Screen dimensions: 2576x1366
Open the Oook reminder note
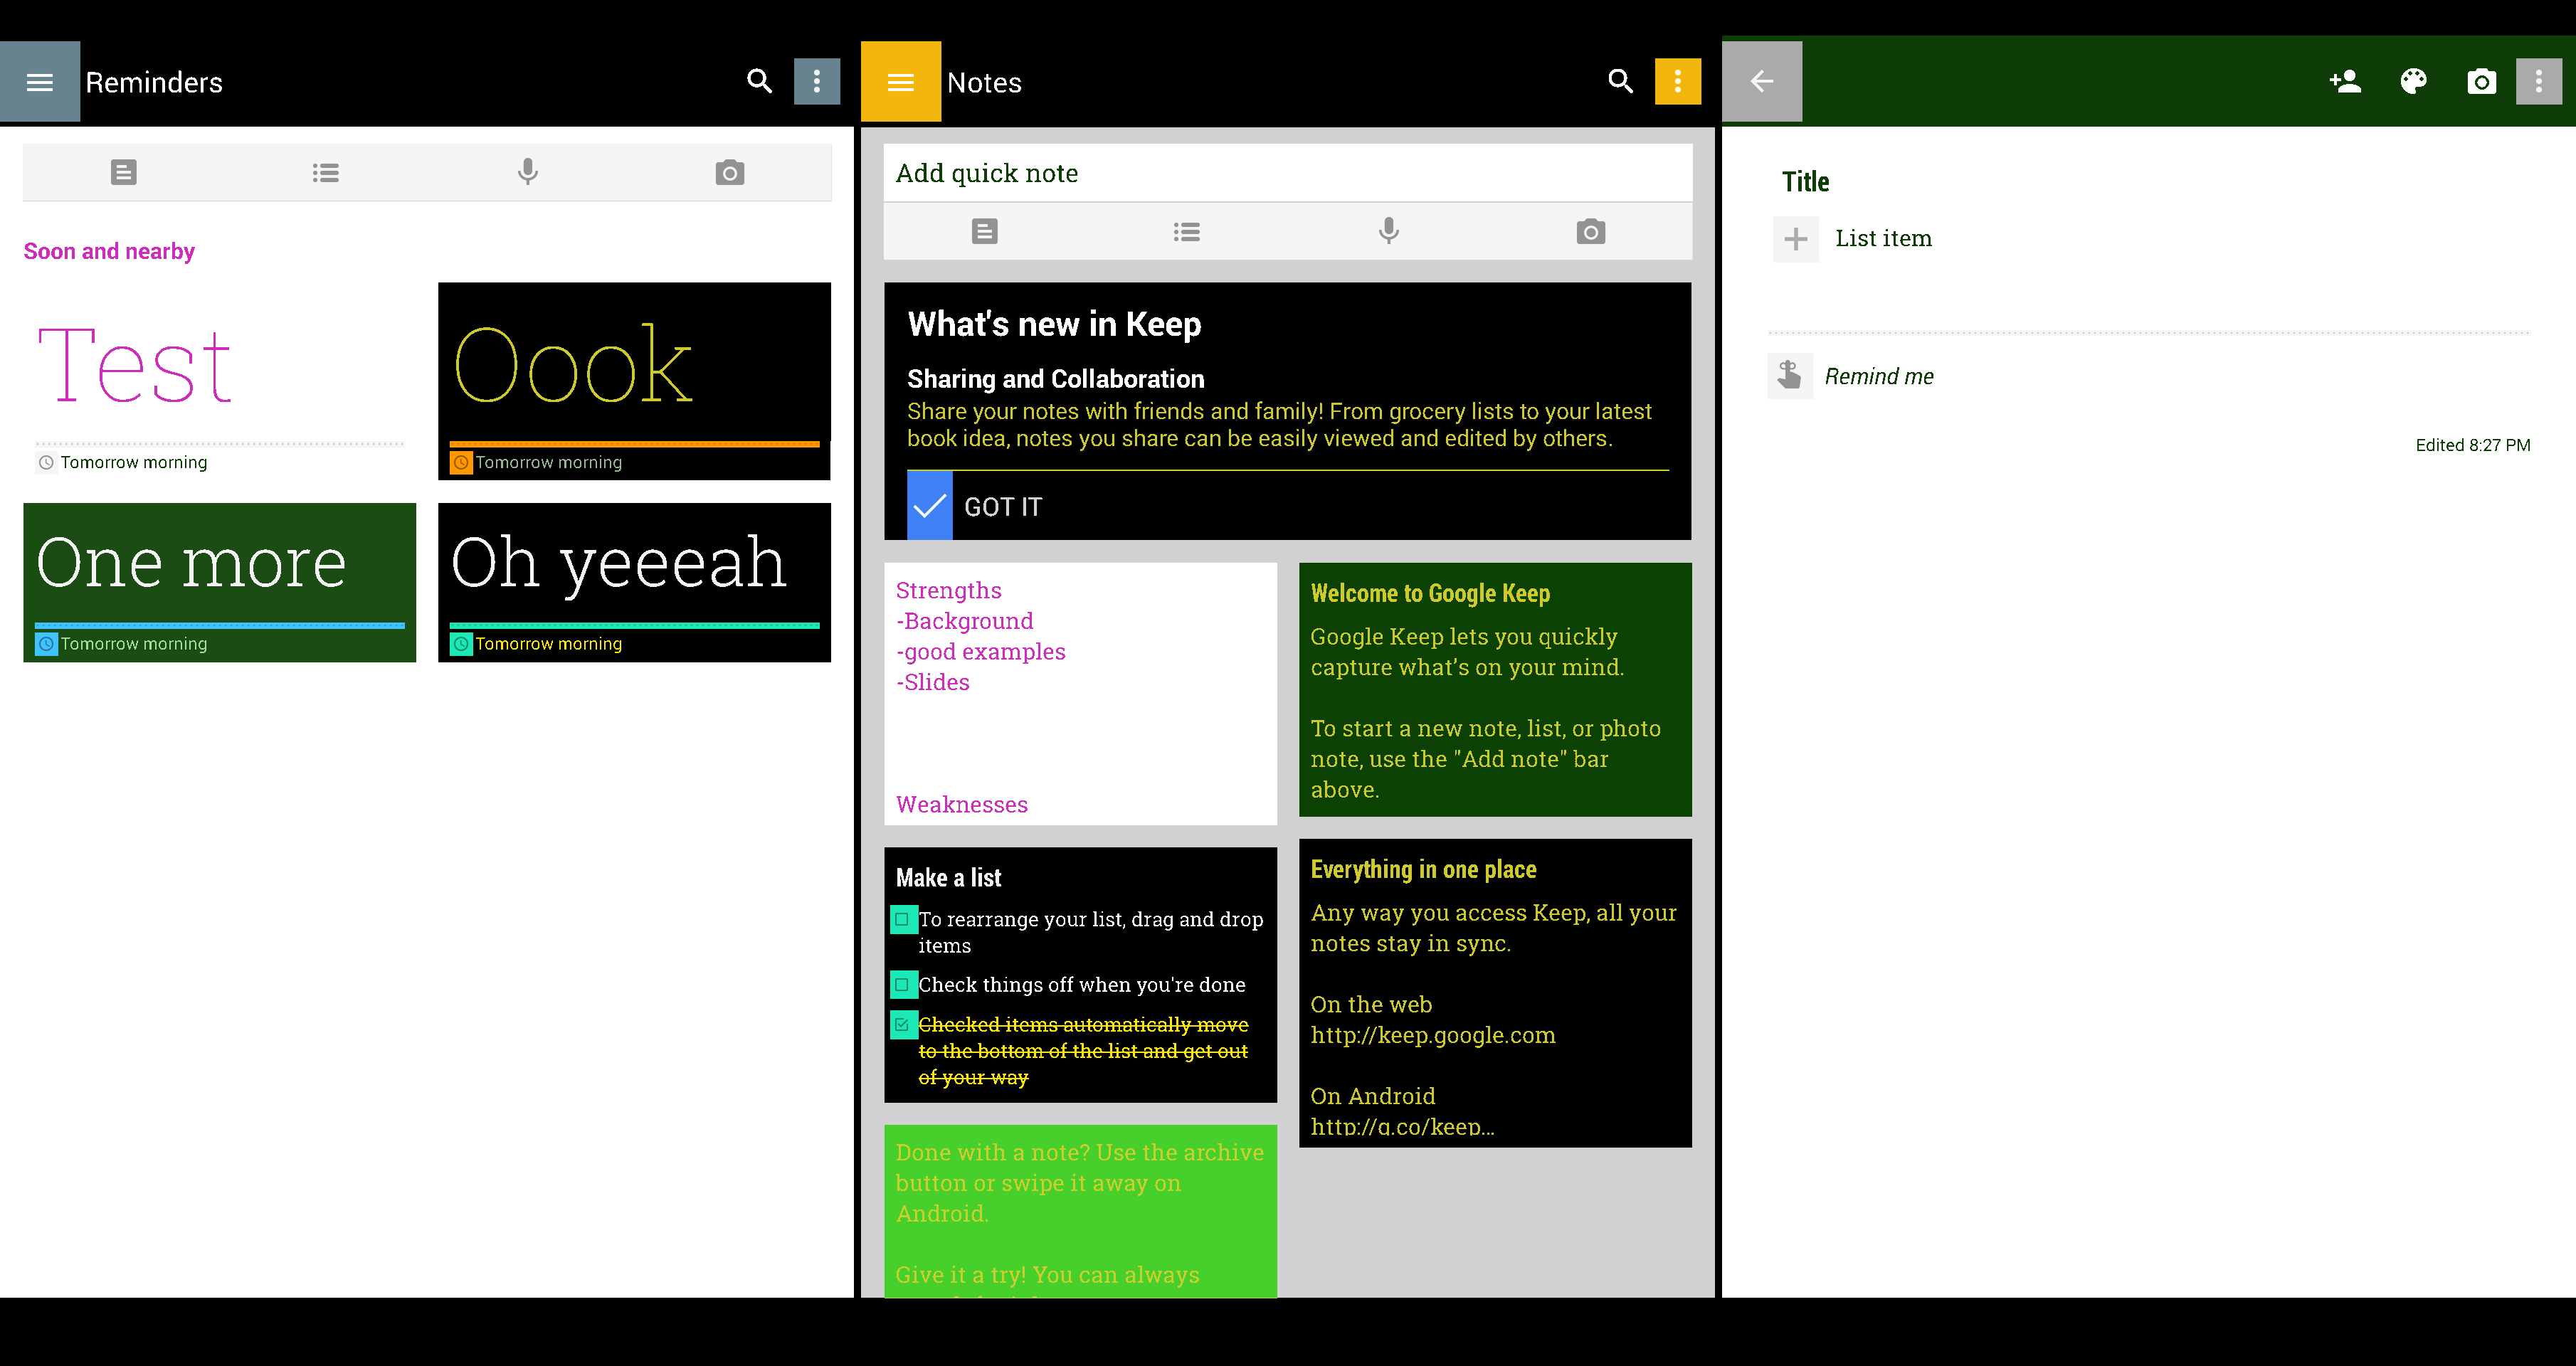[x=634, y=381]
